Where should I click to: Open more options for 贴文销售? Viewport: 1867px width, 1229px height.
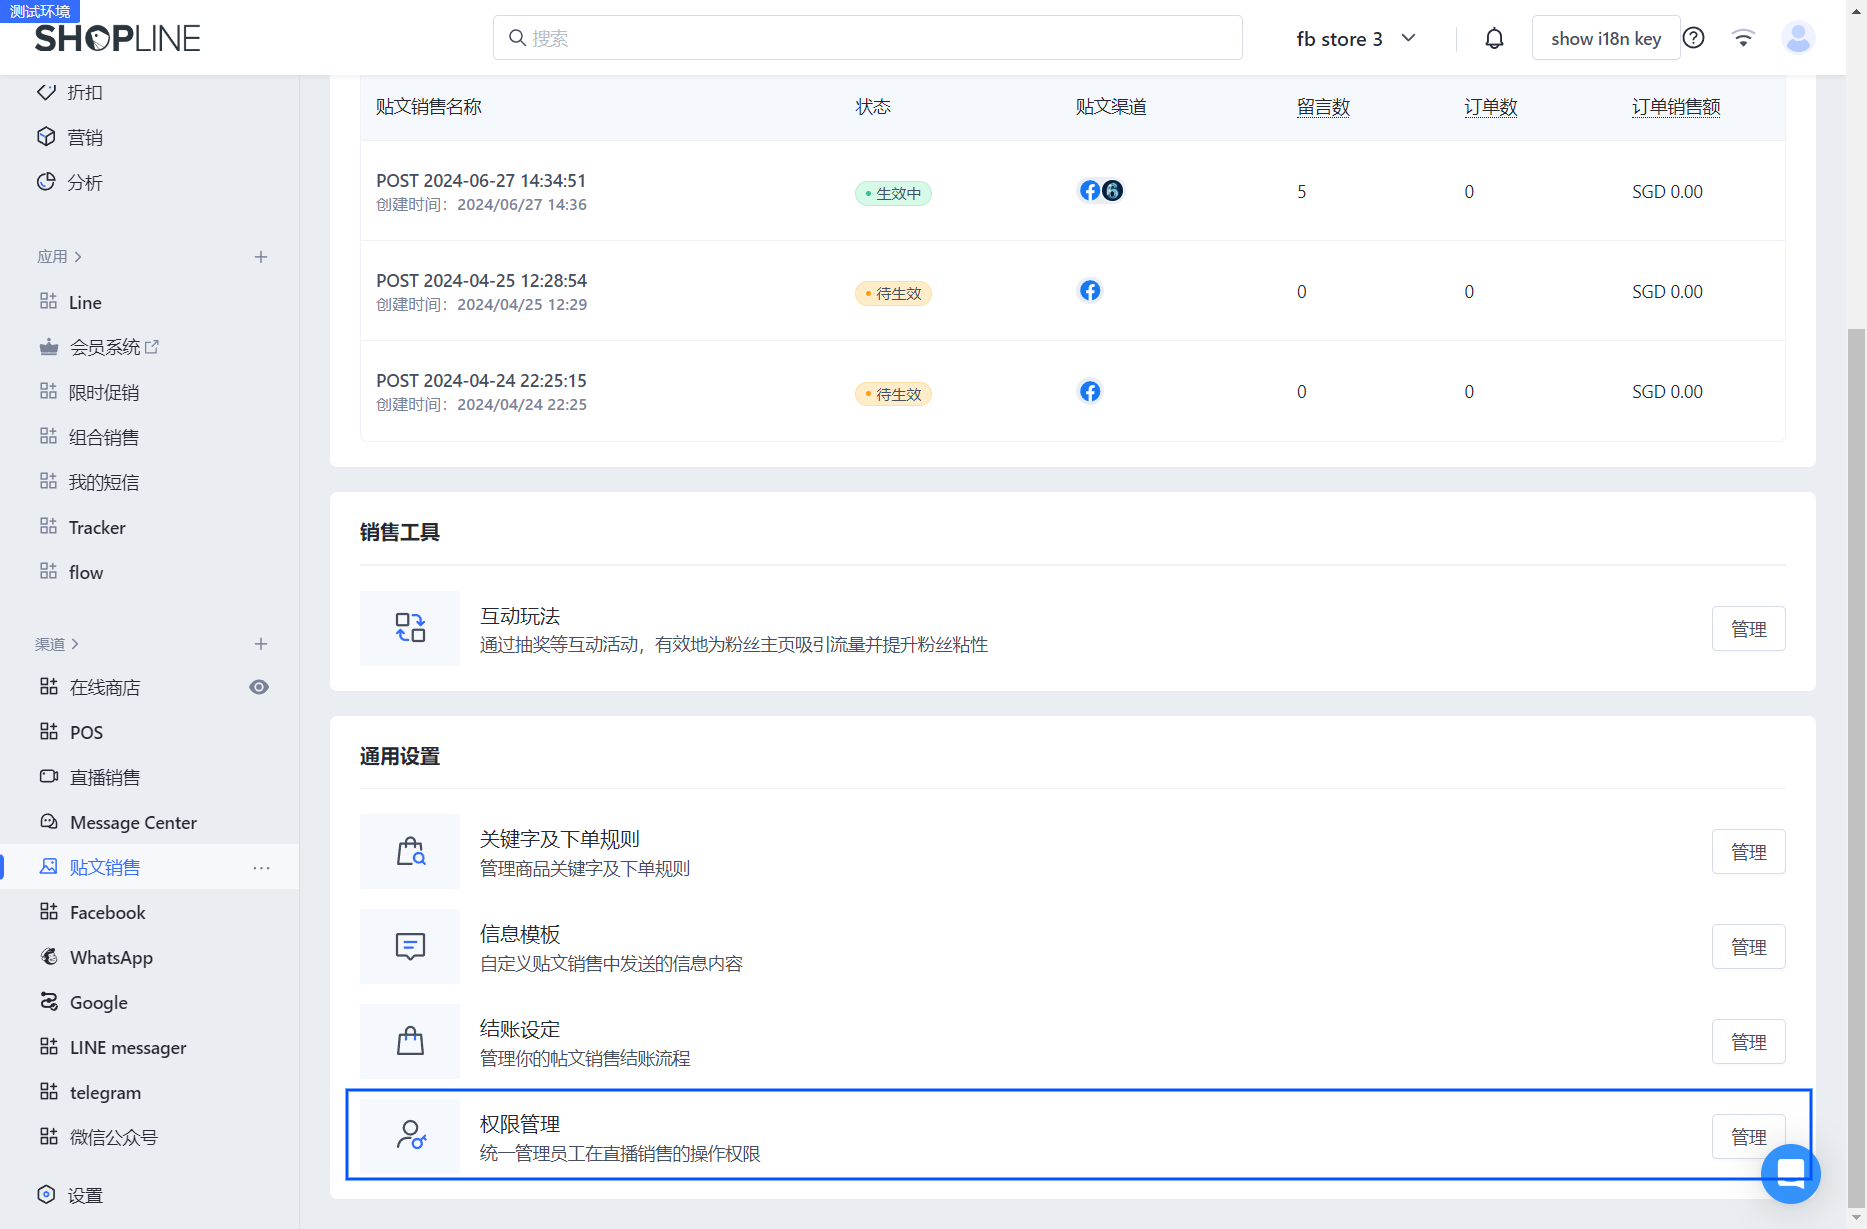(261, 868)
